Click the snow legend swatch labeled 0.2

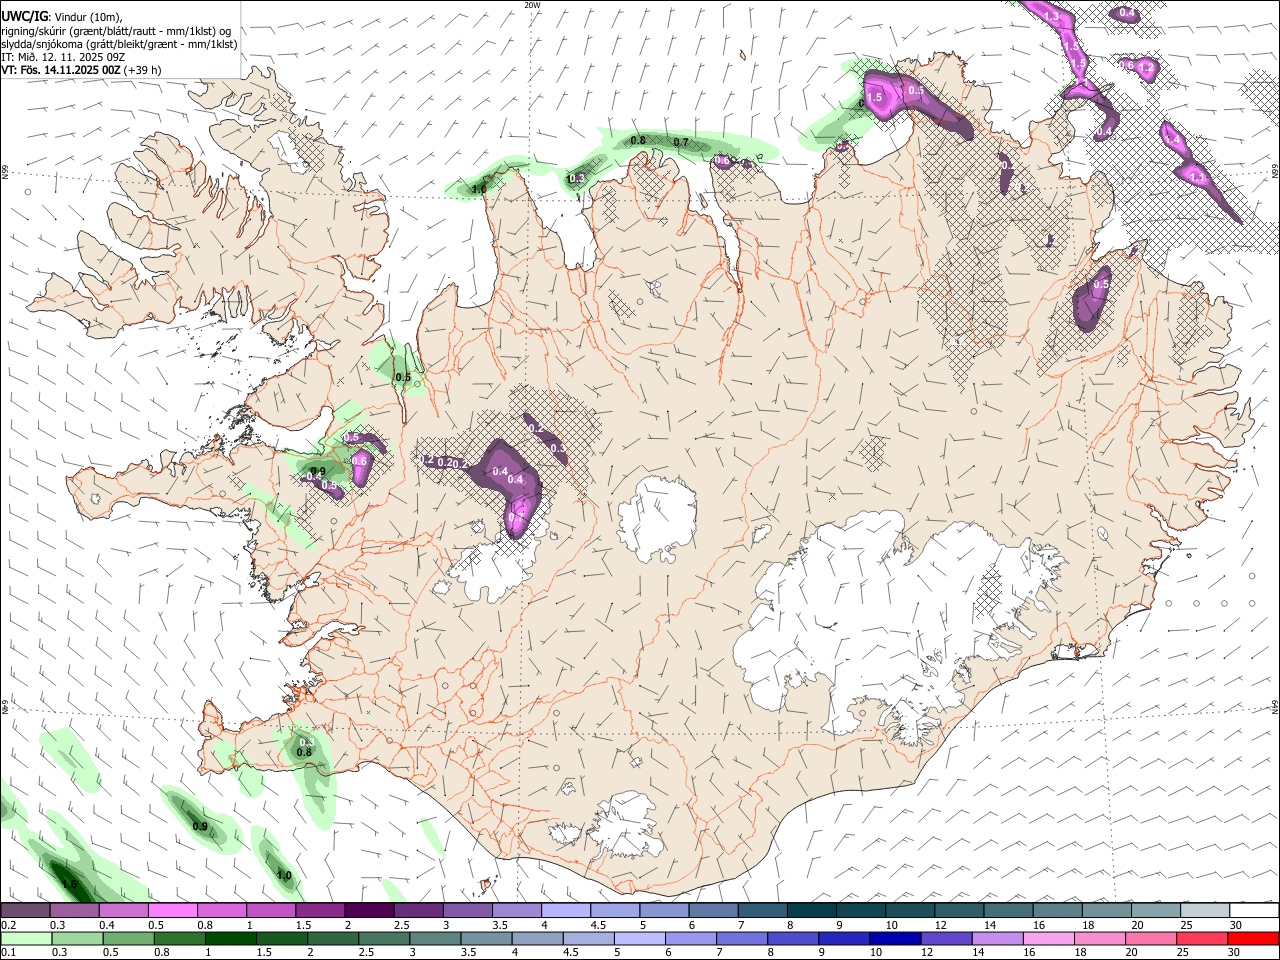point(26,911)
